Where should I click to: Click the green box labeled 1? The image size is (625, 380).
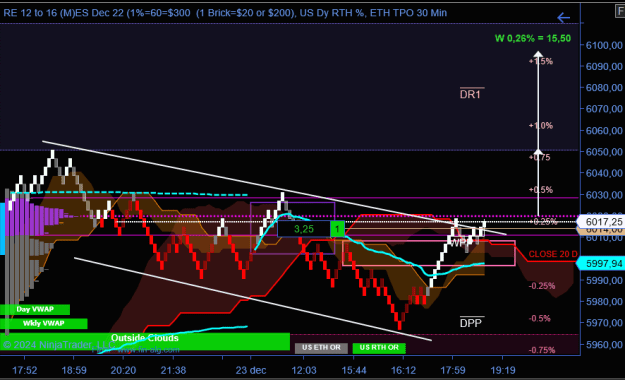337,229
